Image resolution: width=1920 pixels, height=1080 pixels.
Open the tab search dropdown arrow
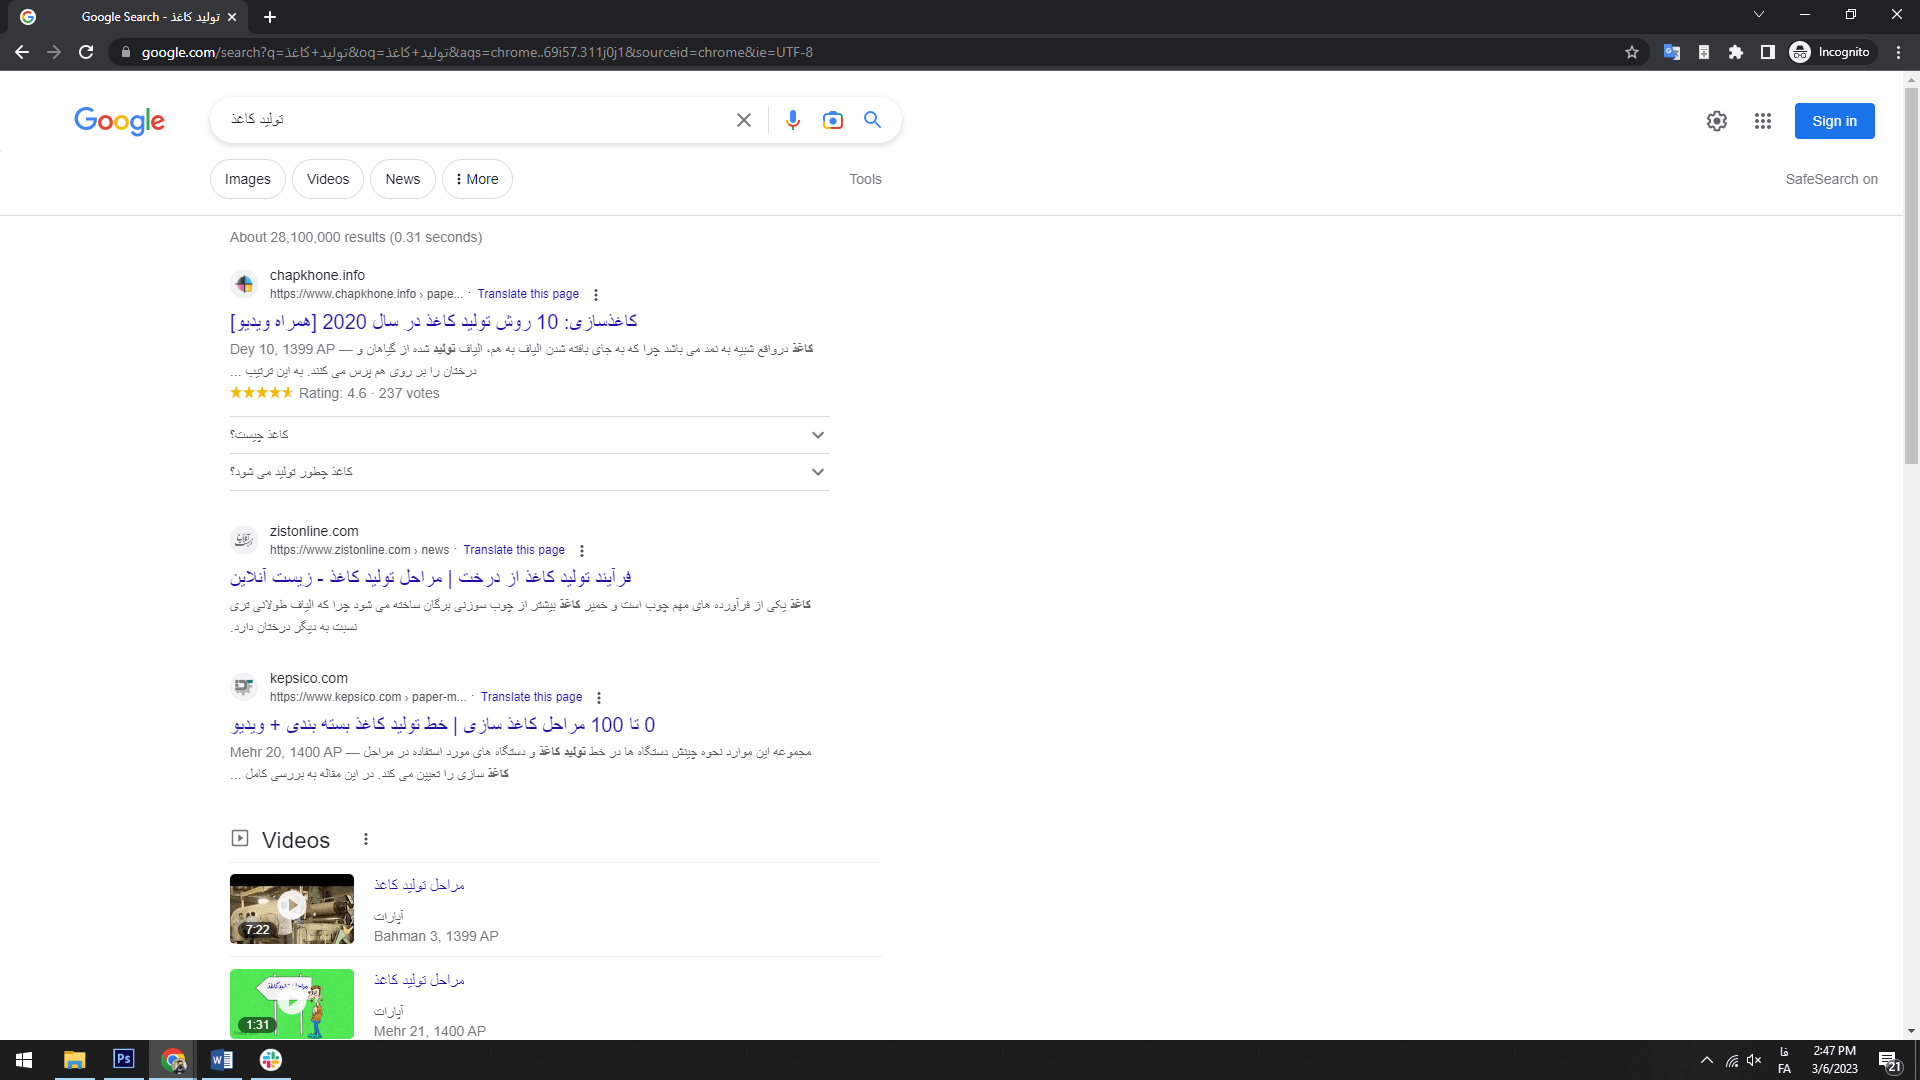coord(1759,14)
